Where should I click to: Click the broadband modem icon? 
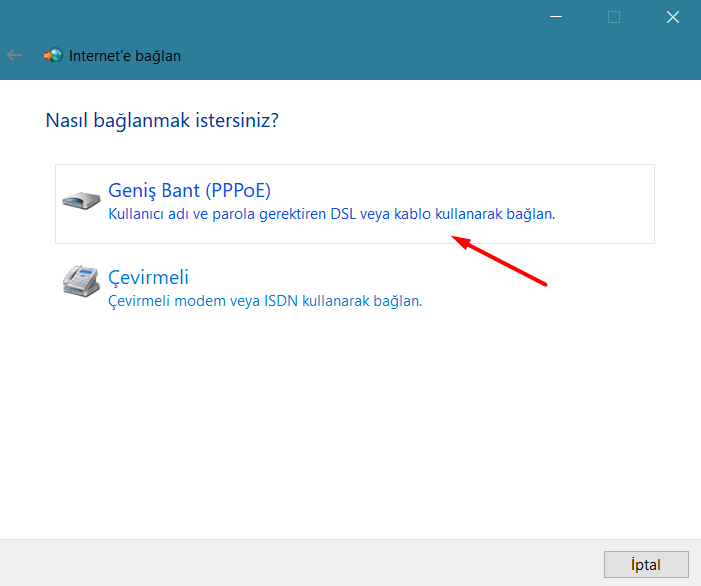pyautogui.click(x=81, y=201)
